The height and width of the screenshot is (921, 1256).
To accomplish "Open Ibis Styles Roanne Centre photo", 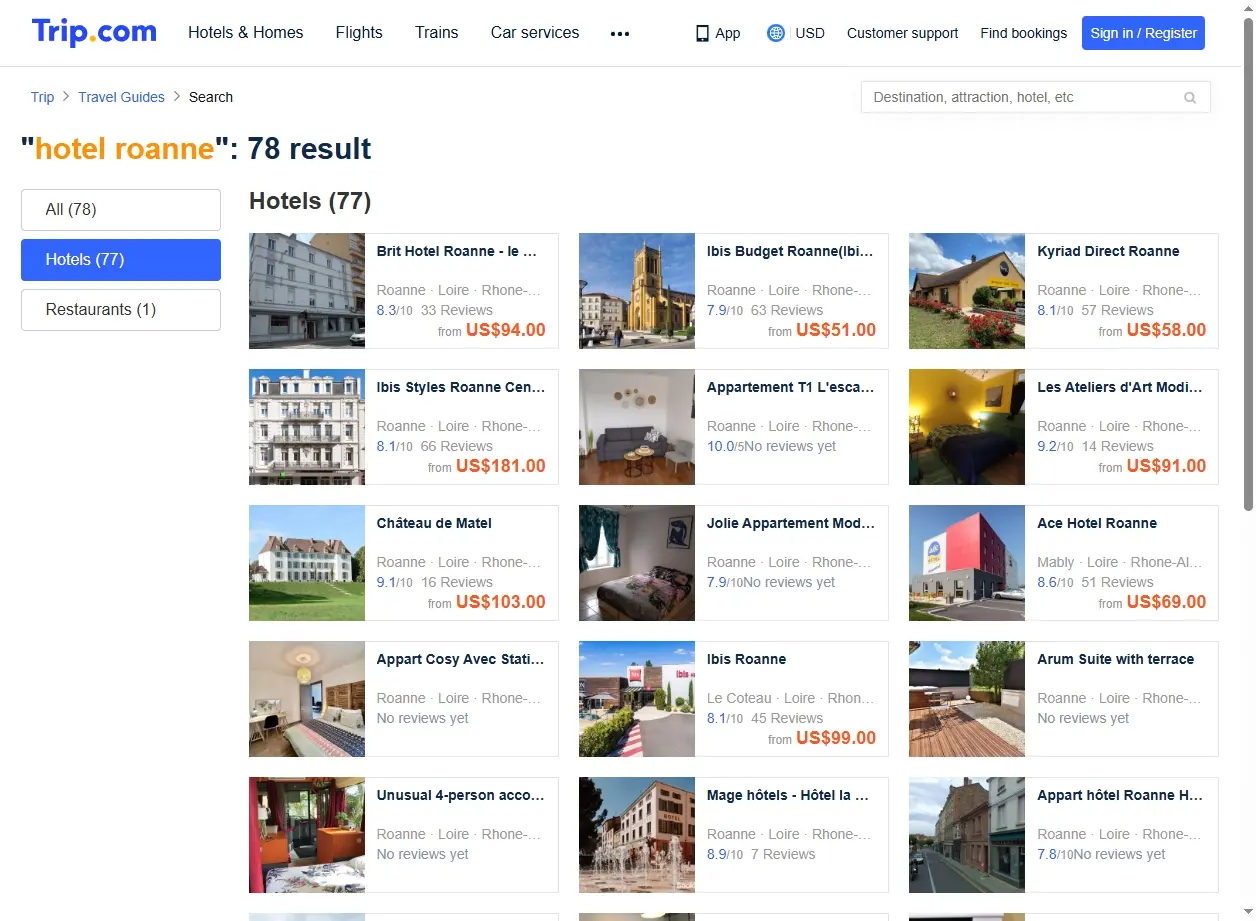I will click(x=307, y=427).
